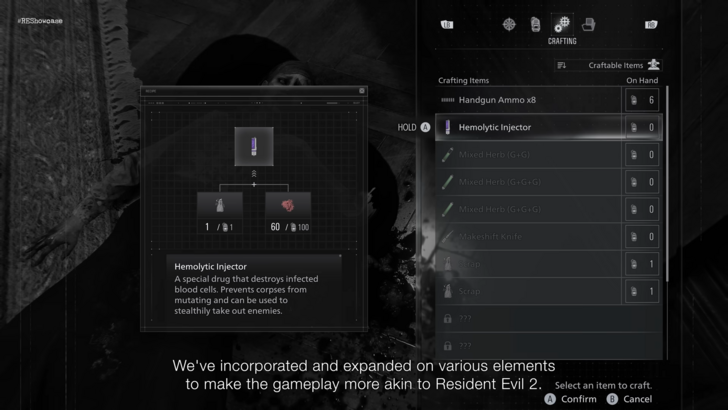The height and width of the screenshot is (410, 728).
Task: Click the Hemolytic Injector description title
Action: pos(210,267)
